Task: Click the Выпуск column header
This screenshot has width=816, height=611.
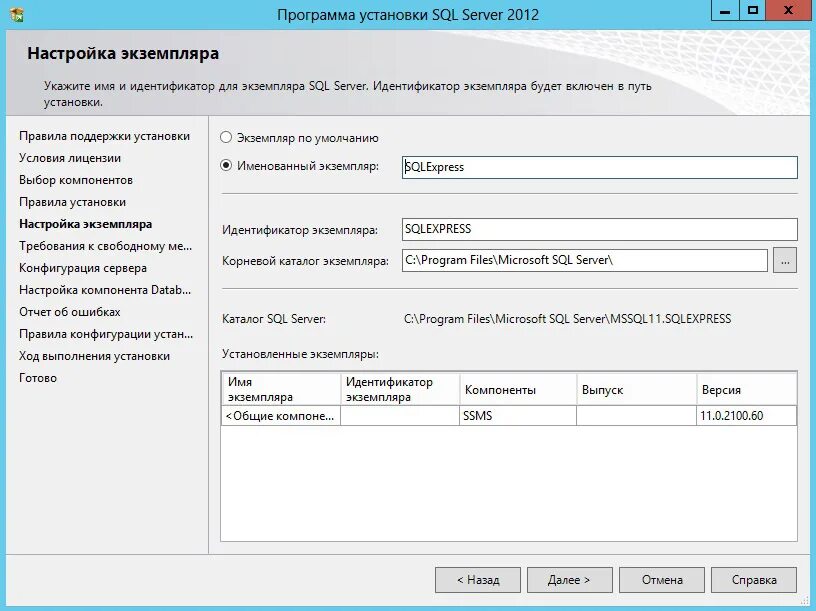Action: point(636,389)
